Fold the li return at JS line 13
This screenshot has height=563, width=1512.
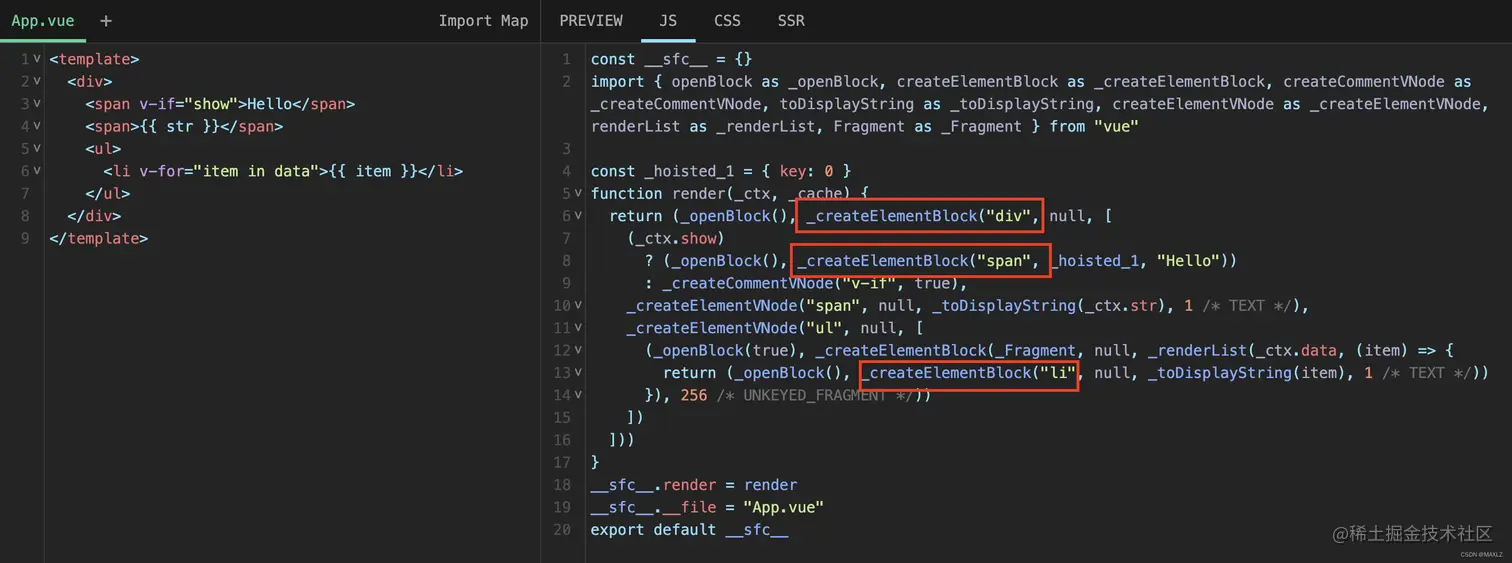(578, 373)
